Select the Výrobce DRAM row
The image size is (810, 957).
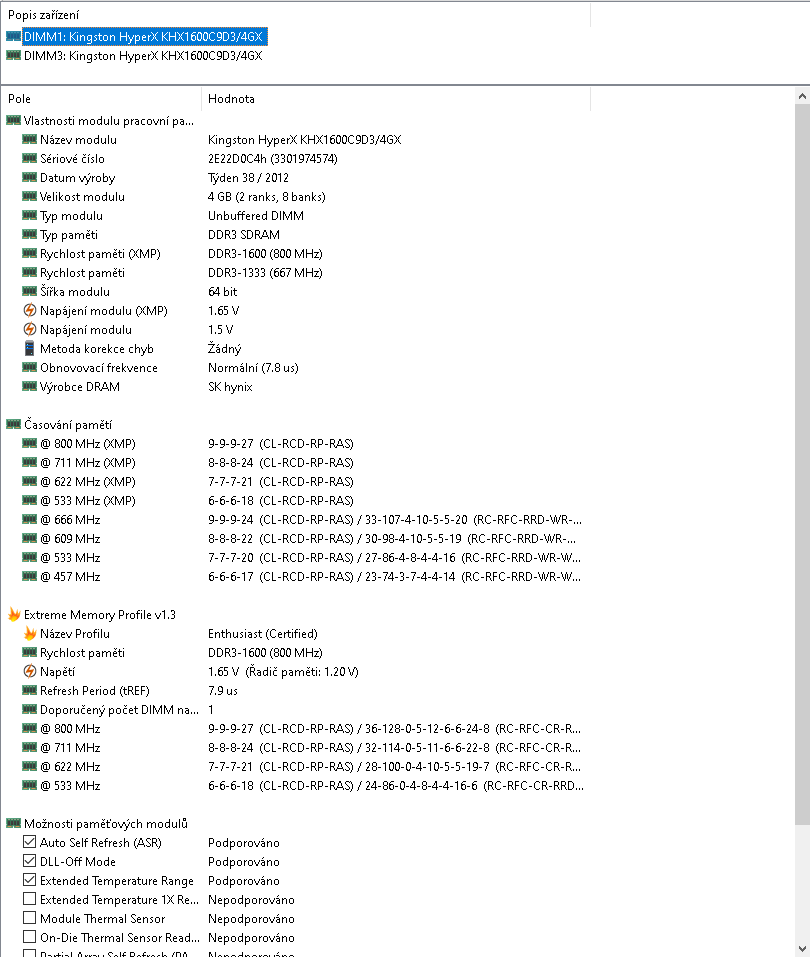point(98,387)
